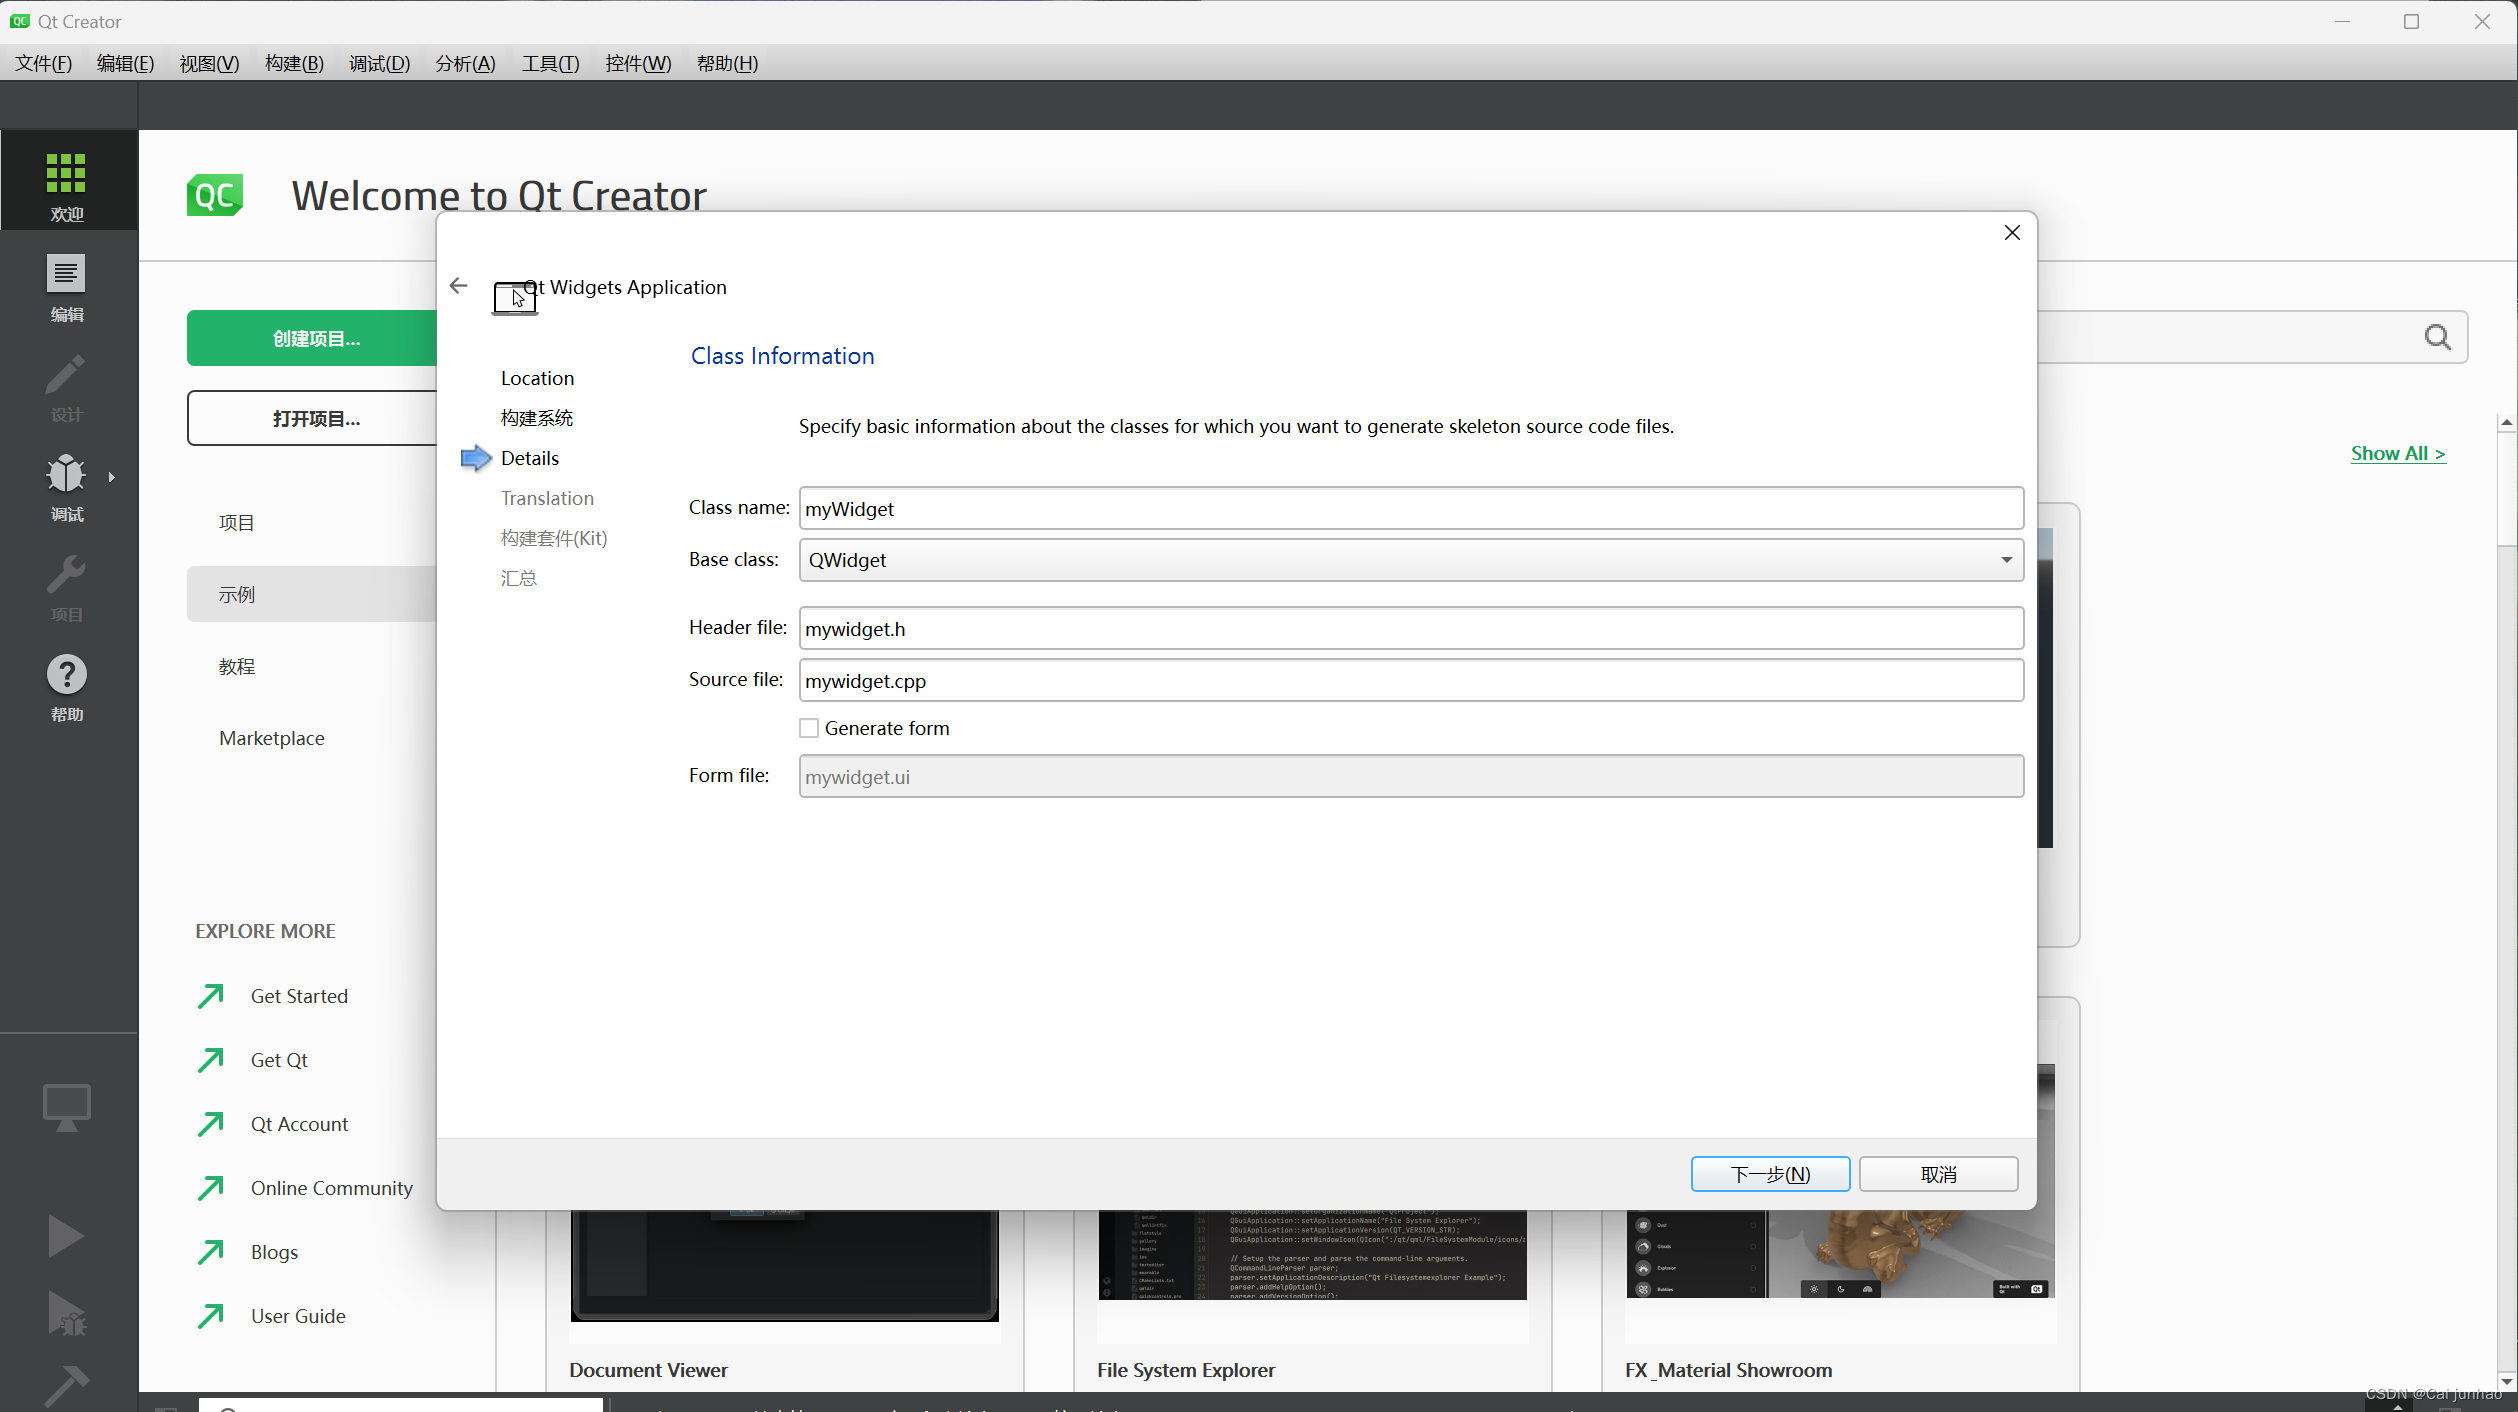Screen dimensions: 2518x1412
Task: Enable Generate form checkbox
Action: tap(808, 727)
